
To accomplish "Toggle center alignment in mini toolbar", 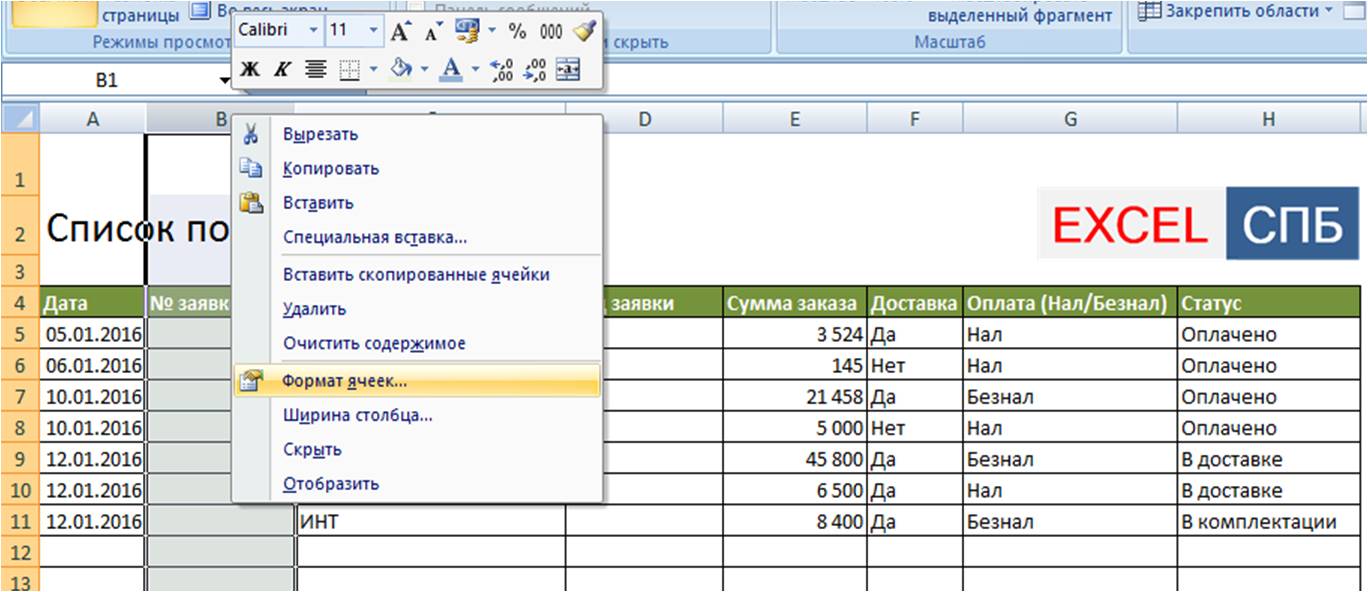I will tap(315, 69).
